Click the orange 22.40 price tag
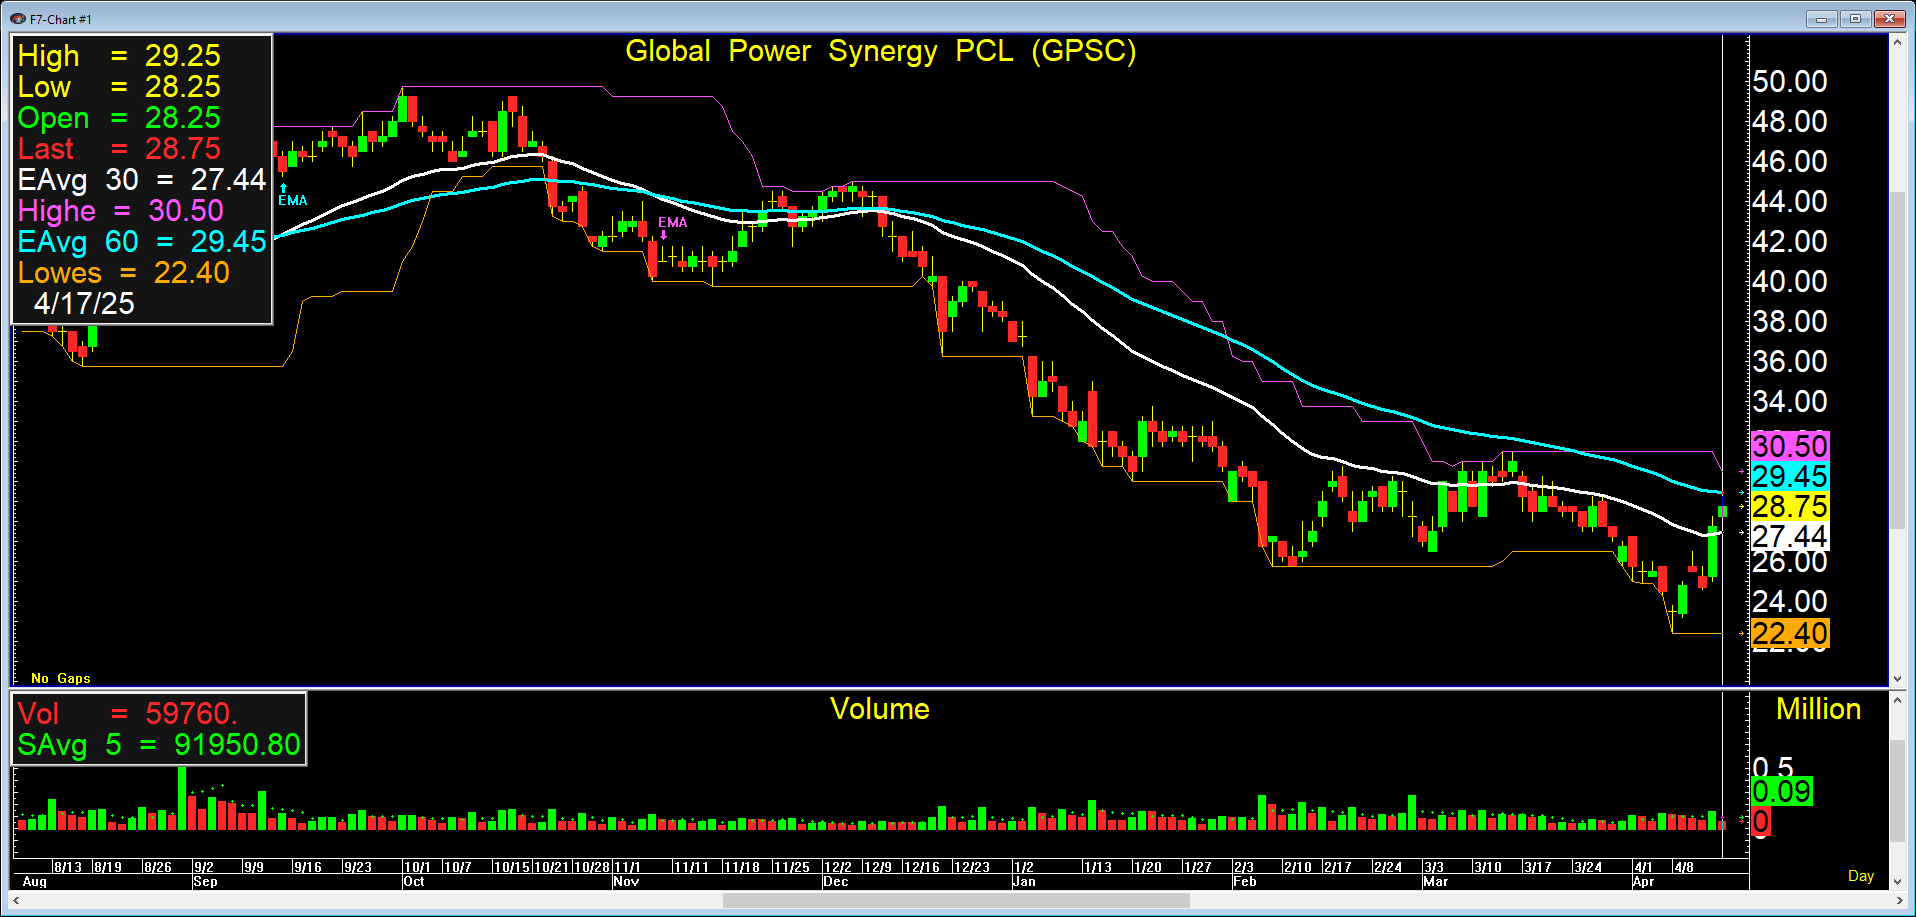This screenshot has height=917, width=1916. tap(1790, 633)
